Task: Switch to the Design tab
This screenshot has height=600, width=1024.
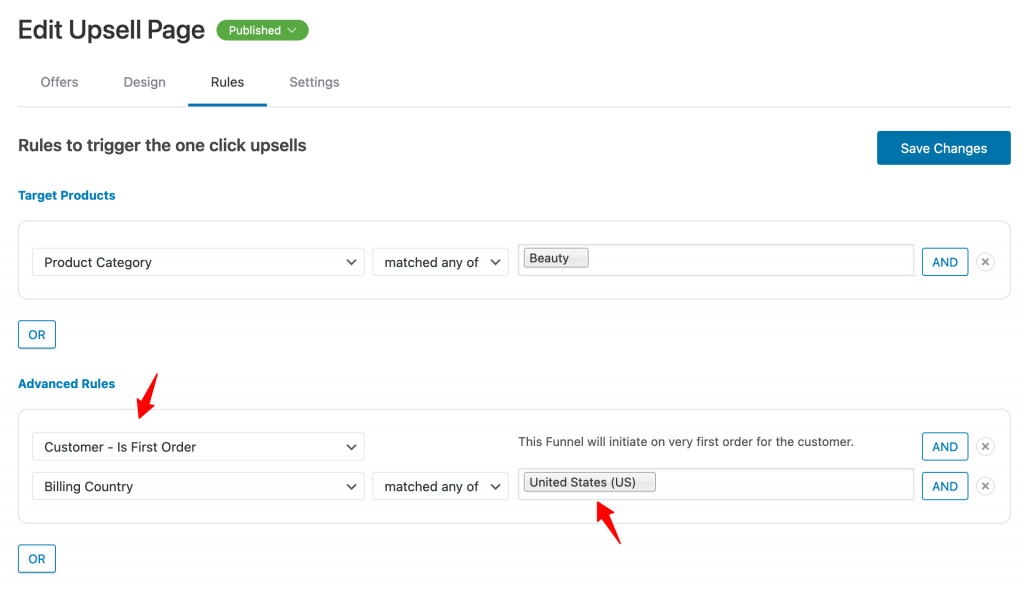Action: point(144,82)
